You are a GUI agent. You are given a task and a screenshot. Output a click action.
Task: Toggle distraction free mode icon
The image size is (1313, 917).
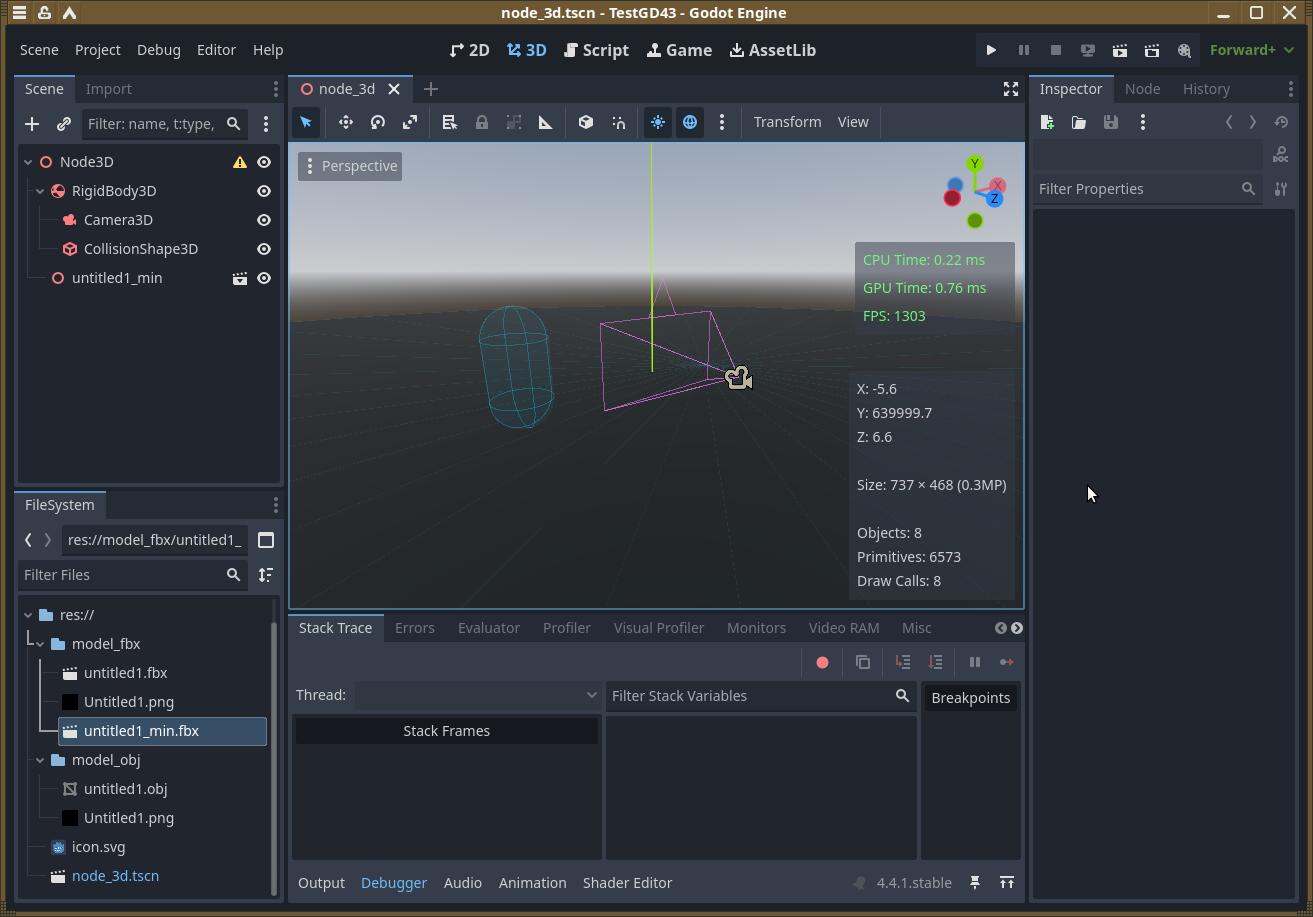pyautogui.click(x=1011, y=89)
